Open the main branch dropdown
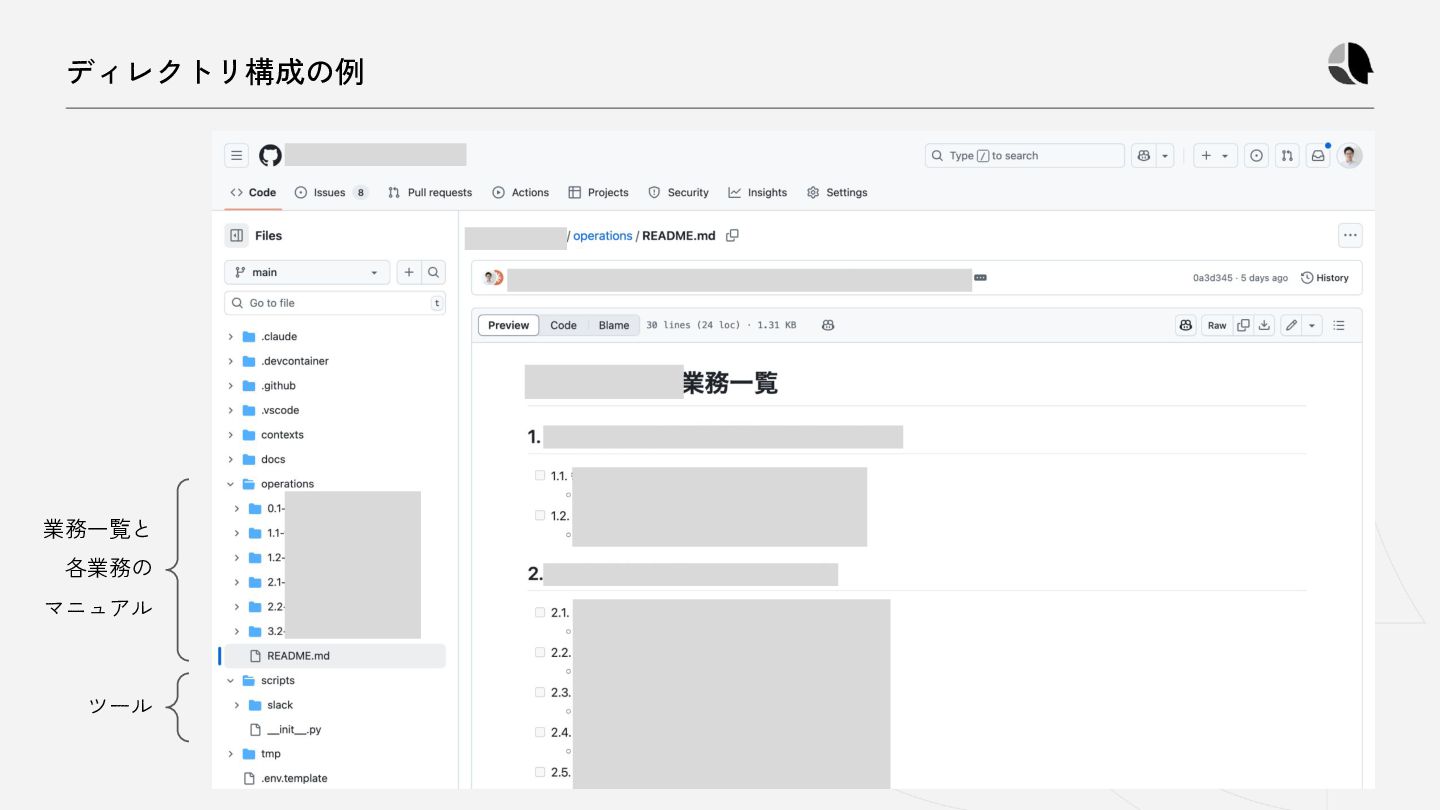This screenshot has width=1440, height=810. pos(307,272)
